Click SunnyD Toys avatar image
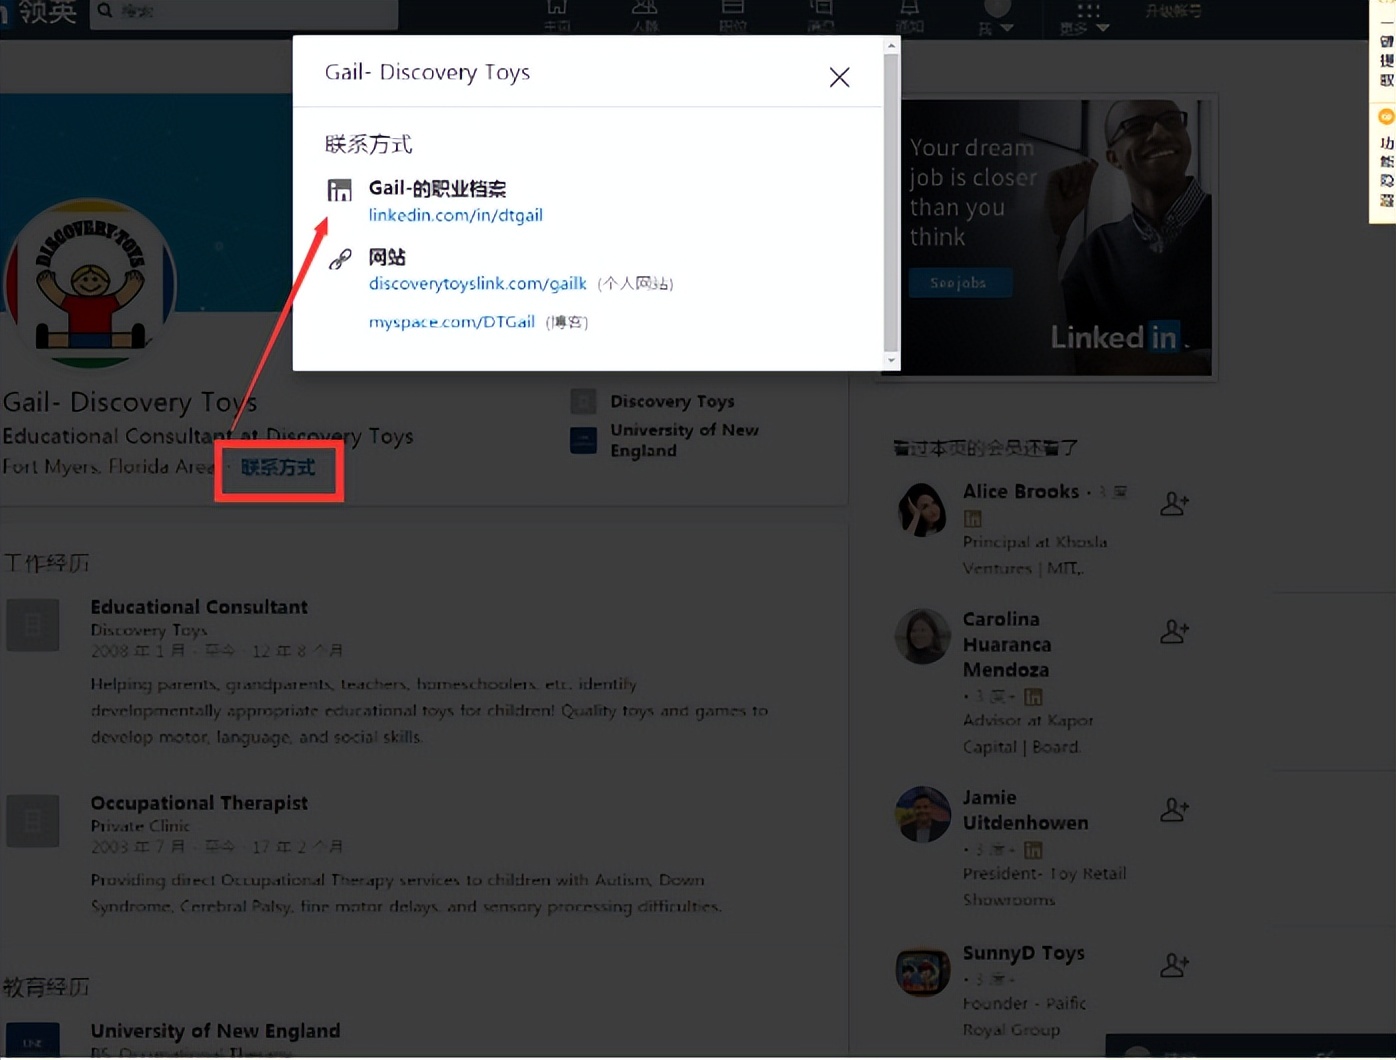 point(922,972)
